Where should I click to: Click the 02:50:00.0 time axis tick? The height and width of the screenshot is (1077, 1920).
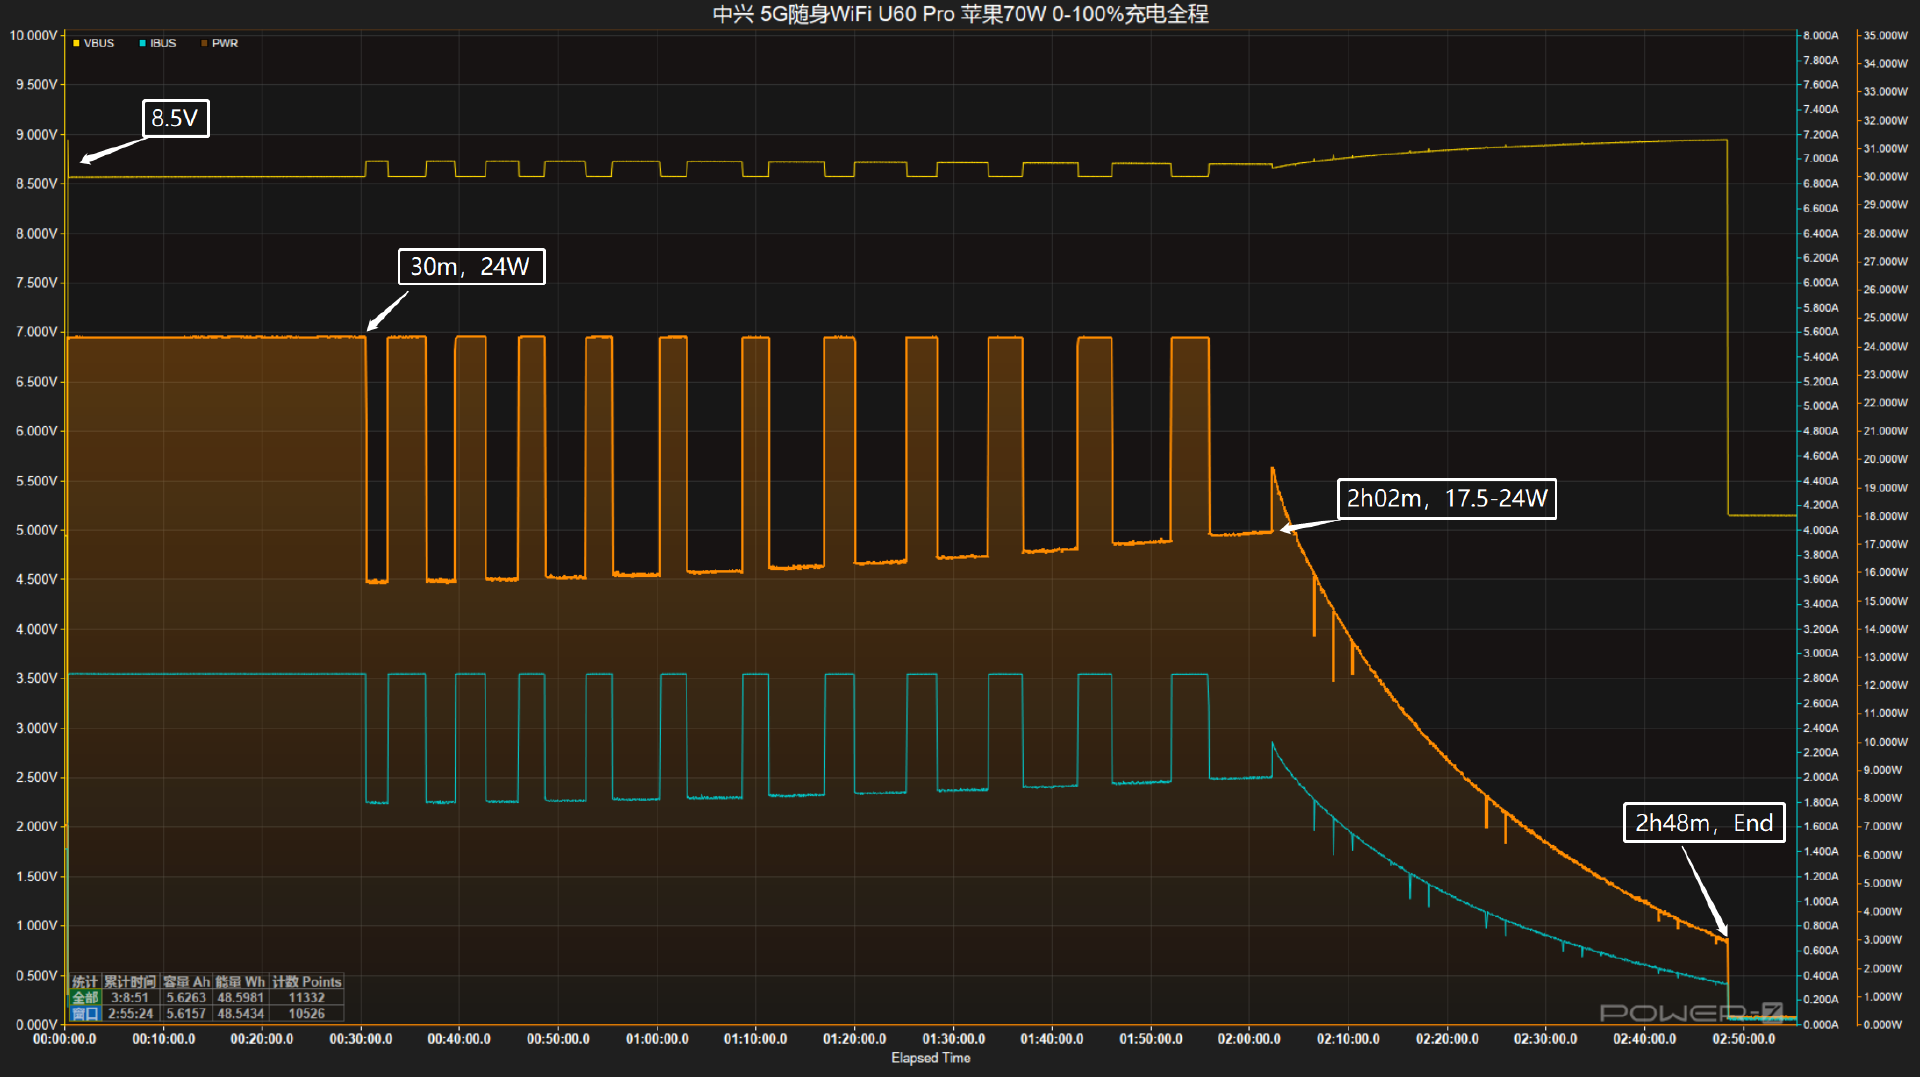tap(1744, 1039)
